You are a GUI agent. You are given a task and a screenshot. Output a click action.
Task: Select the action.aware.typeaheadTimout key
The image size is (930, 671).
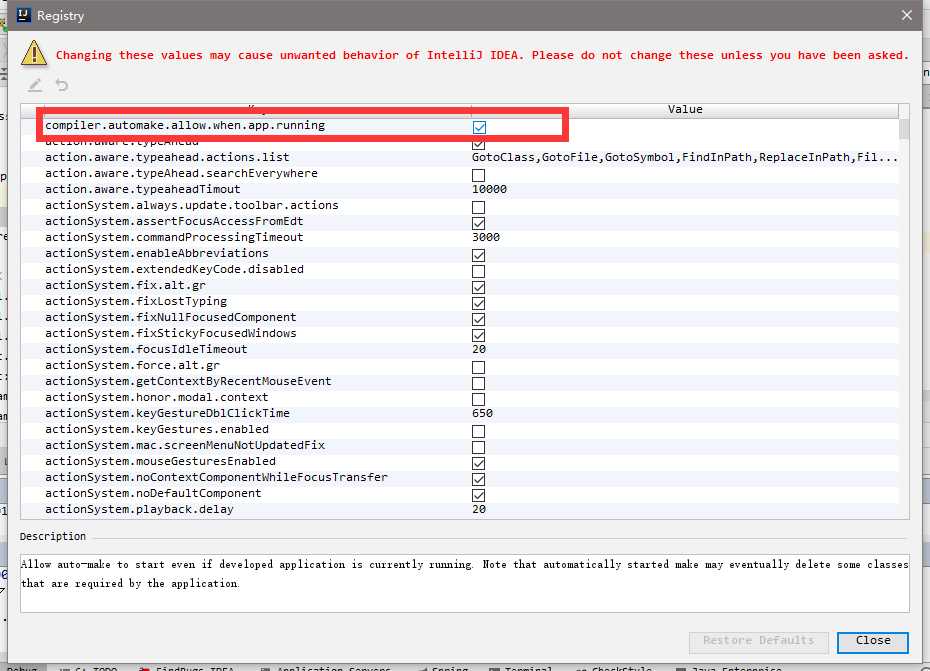tap(142, 189)
